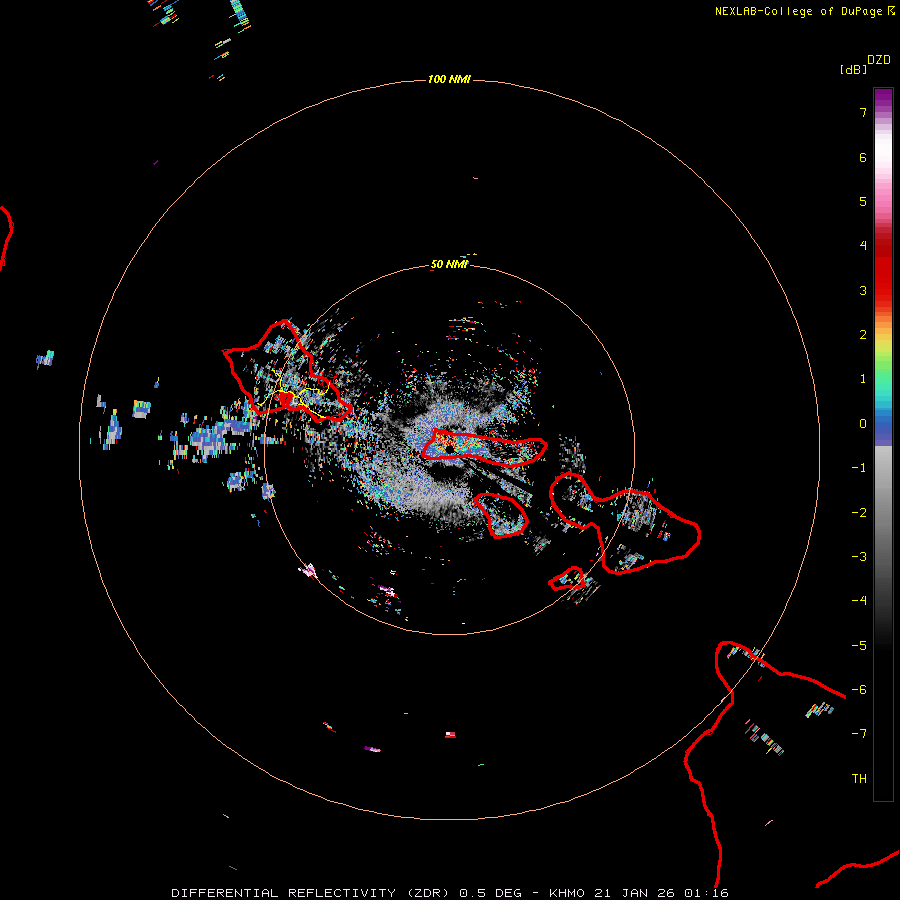Click the -4 dB value on the scale
This screenshot has width=900, height=900.
tap(859, 601)
